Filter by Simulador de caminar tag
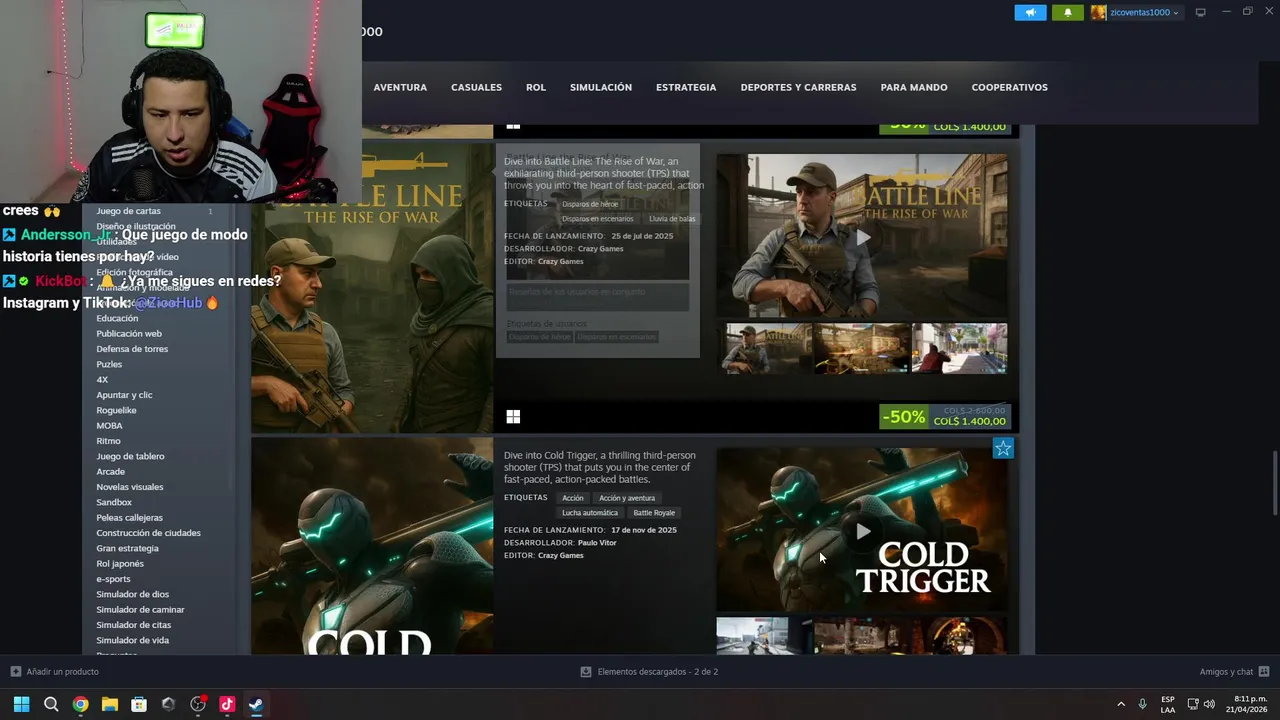Image resolution: width=1280 pixels, height=720 pixels. [140, 610]
